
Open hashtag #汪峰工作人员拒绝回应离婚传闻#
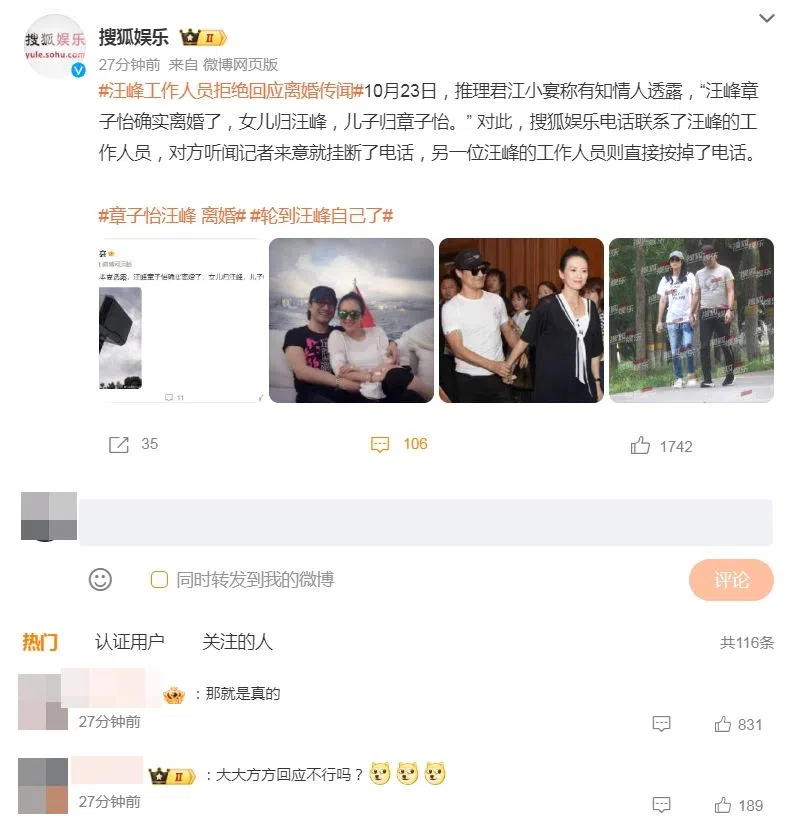(231, 91)
